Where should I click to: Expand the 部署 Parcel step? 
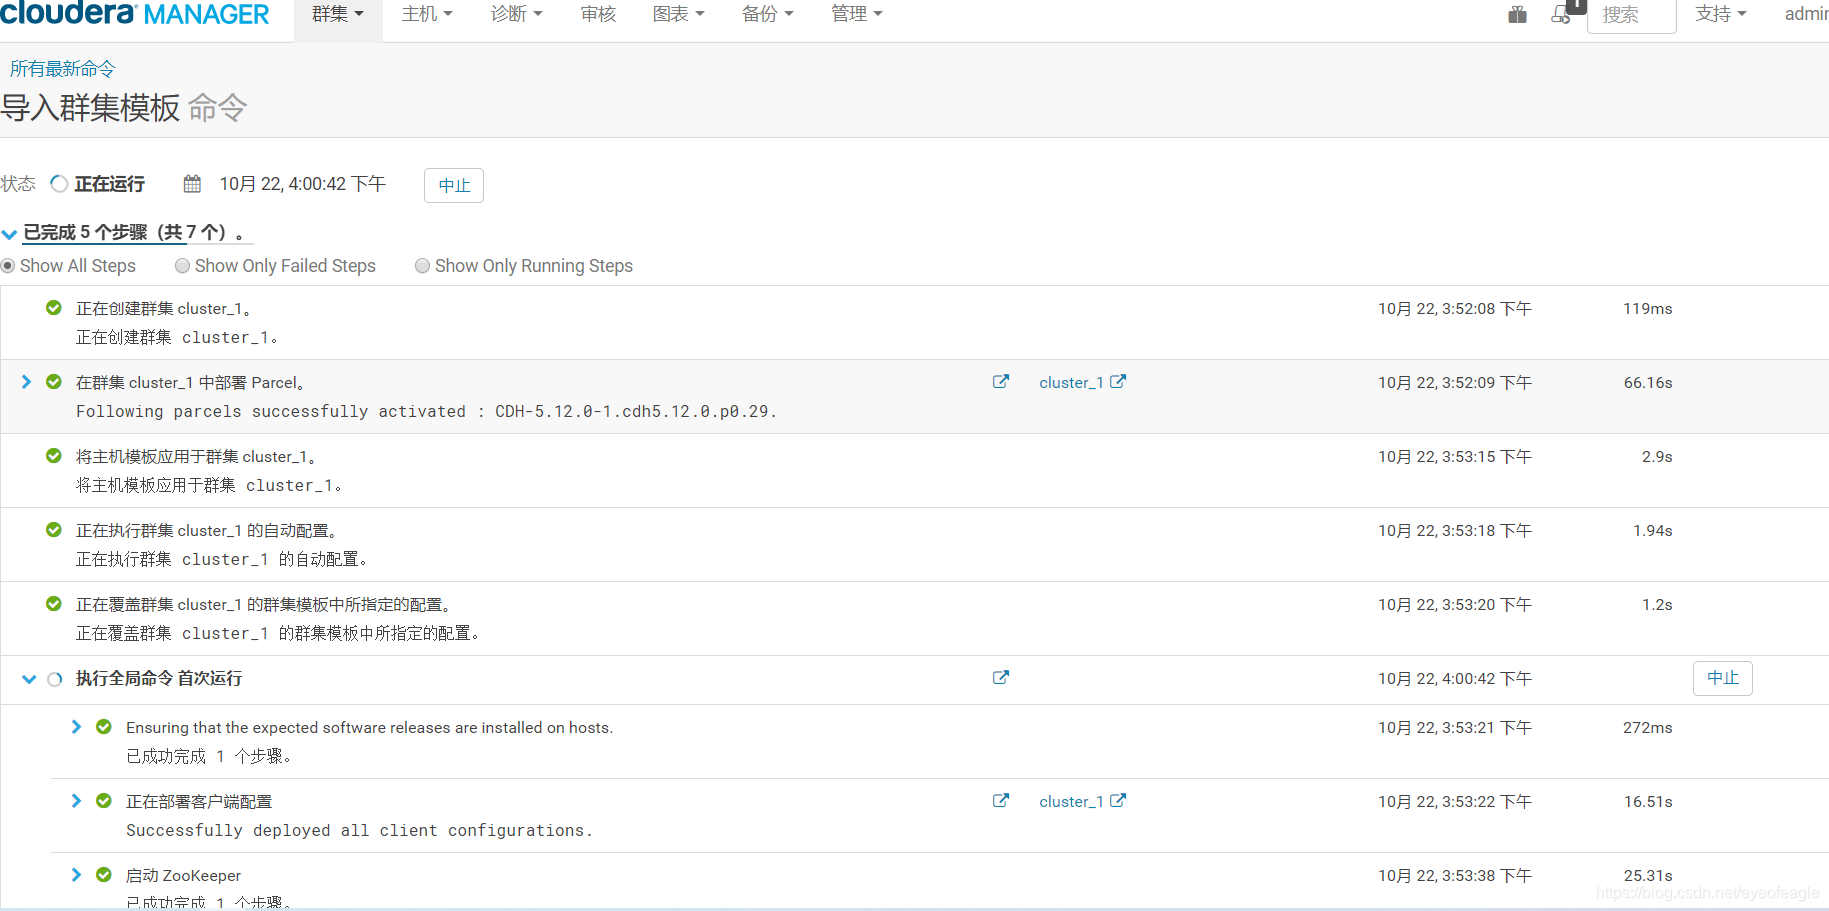(26, 382)
